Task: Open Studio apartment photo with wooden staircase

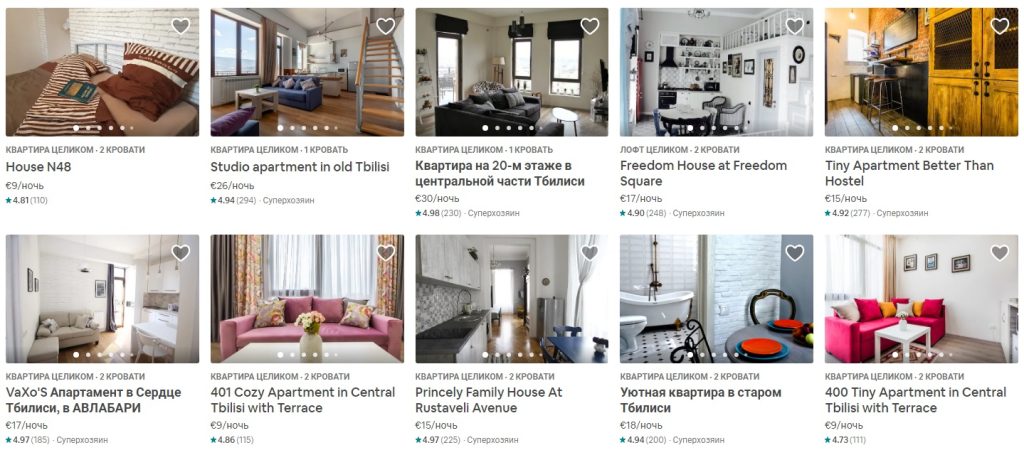Action: click(x=307, y=72)
